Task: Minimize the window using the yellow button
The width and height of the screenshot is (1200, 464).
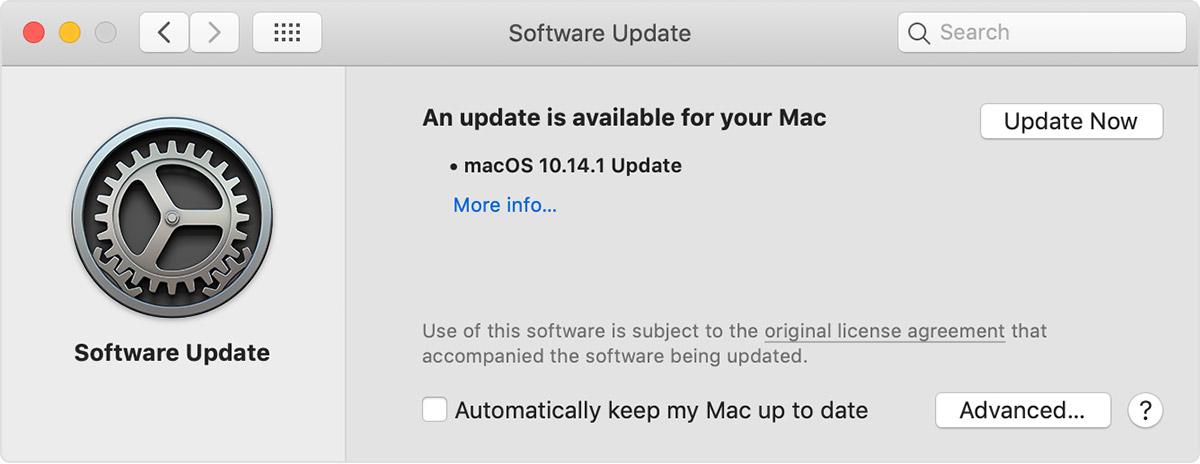Action: (70, 33)
